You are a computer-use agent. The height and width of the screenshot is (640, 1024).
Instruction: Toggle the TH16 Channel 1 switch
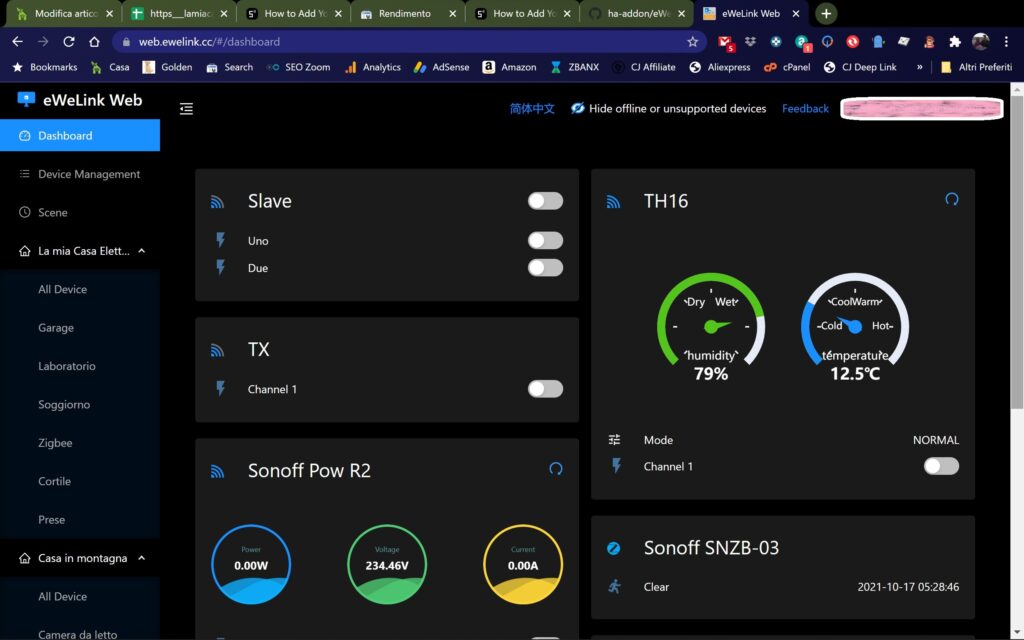(x=941, y=466)
